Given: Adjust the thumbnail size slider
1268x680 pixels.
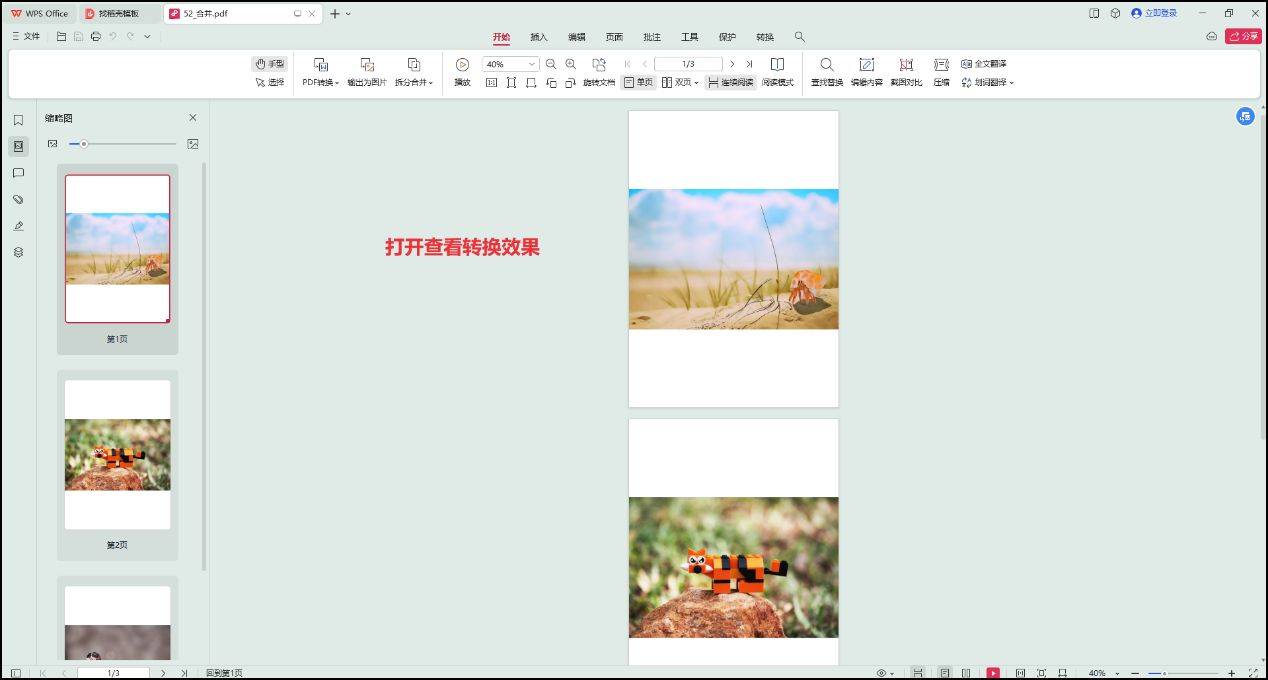Looking at the screenshot, I should click(x=84, y=143).
